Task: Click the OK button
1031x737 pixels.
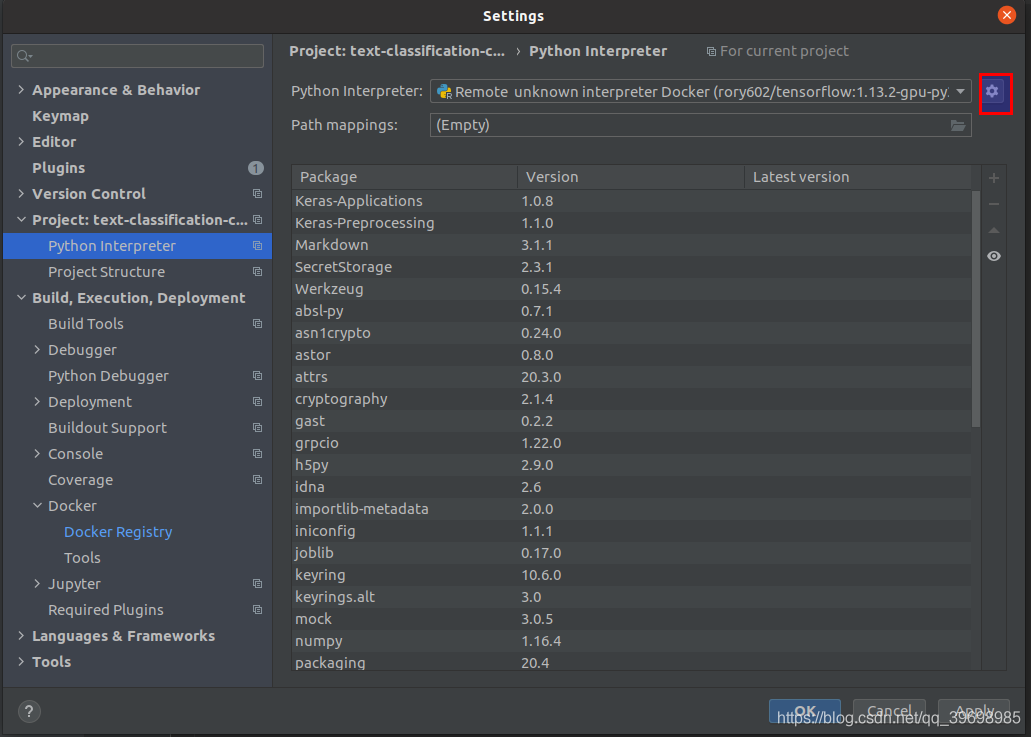Action: [804, 711]
